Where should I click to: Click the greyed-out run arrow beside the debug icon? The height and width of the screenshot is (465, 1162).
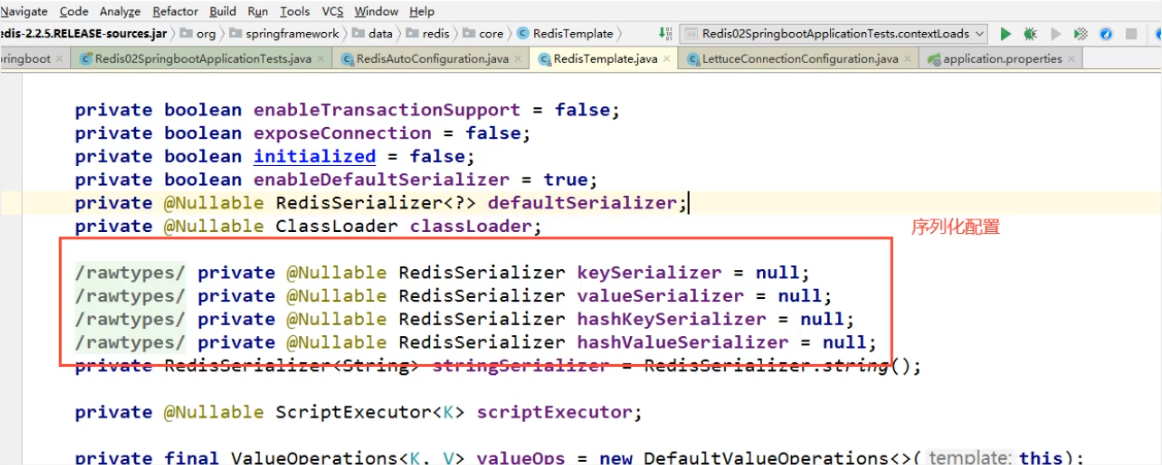tap(1056, 33)
